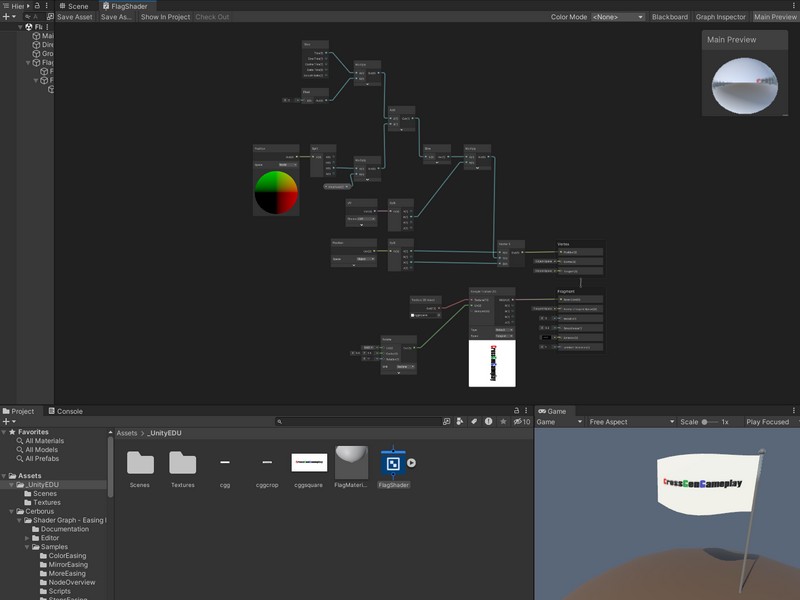The width and height of the screenshot is (800, 600).
Task: Expand FlagShader sub-assets arrow button
Action: 412,463
